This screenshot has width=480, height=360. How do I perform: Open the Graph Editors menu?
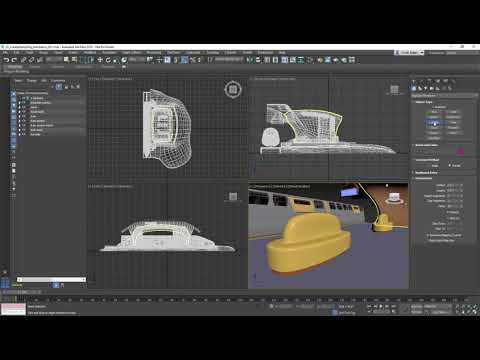(x=131, y=53)
